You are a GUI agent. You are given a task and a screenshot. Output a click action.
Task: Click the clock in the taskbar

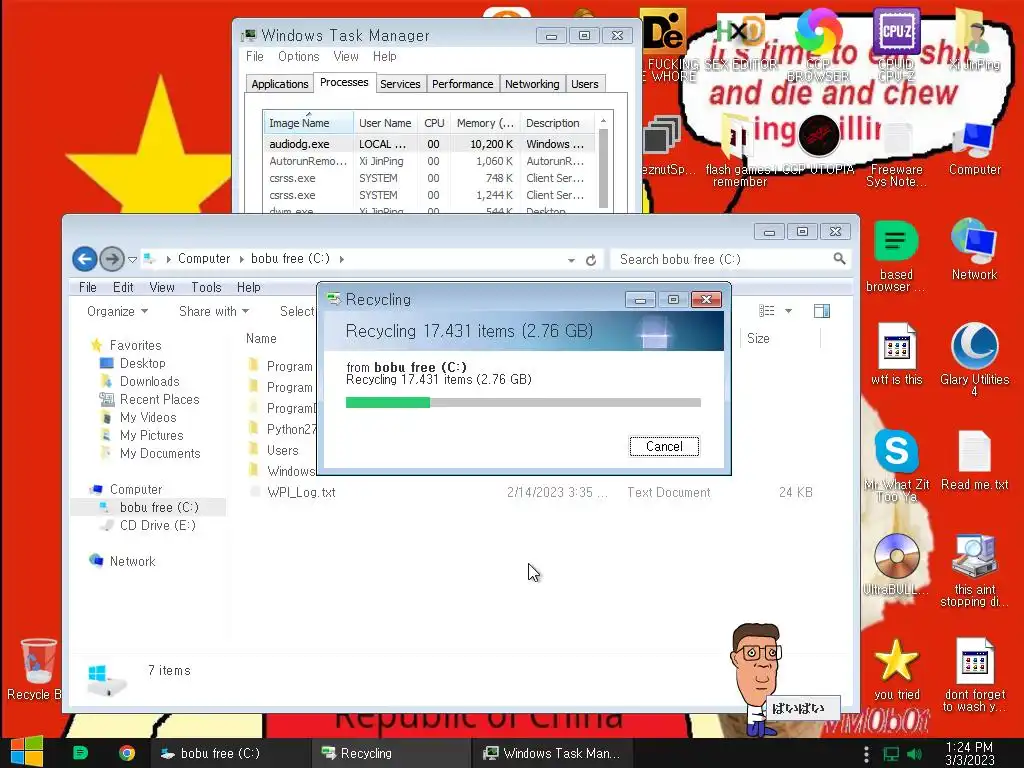click(969, 753)
